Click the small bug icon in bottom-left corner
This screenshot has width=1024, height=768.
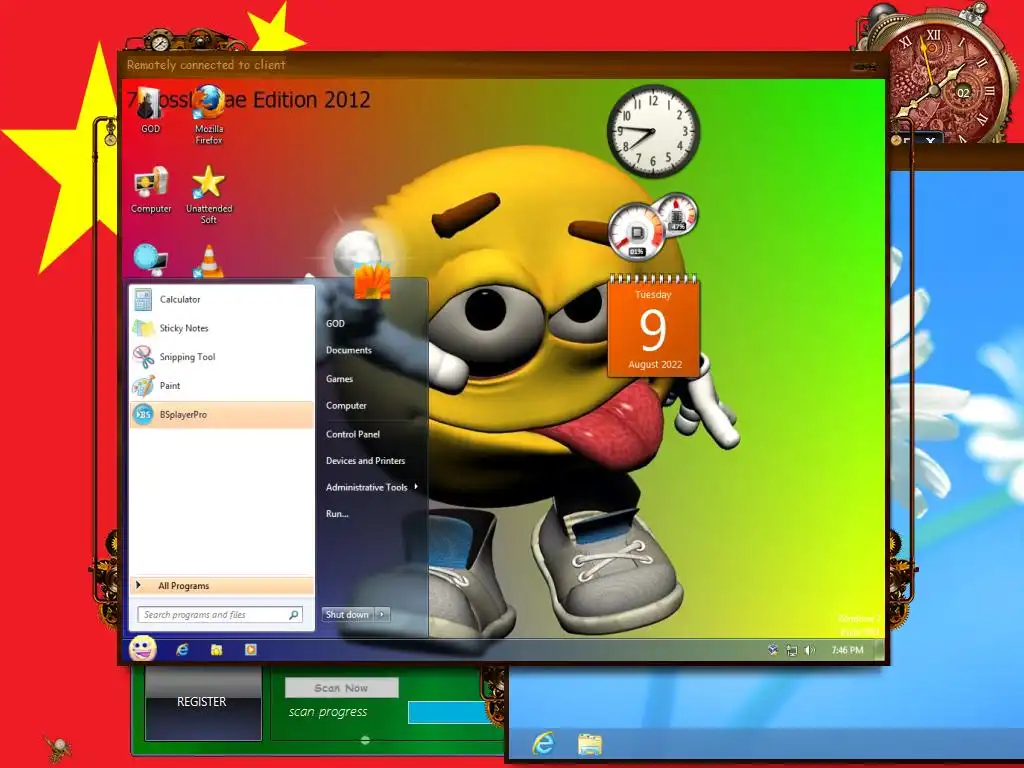coord(58,746)
